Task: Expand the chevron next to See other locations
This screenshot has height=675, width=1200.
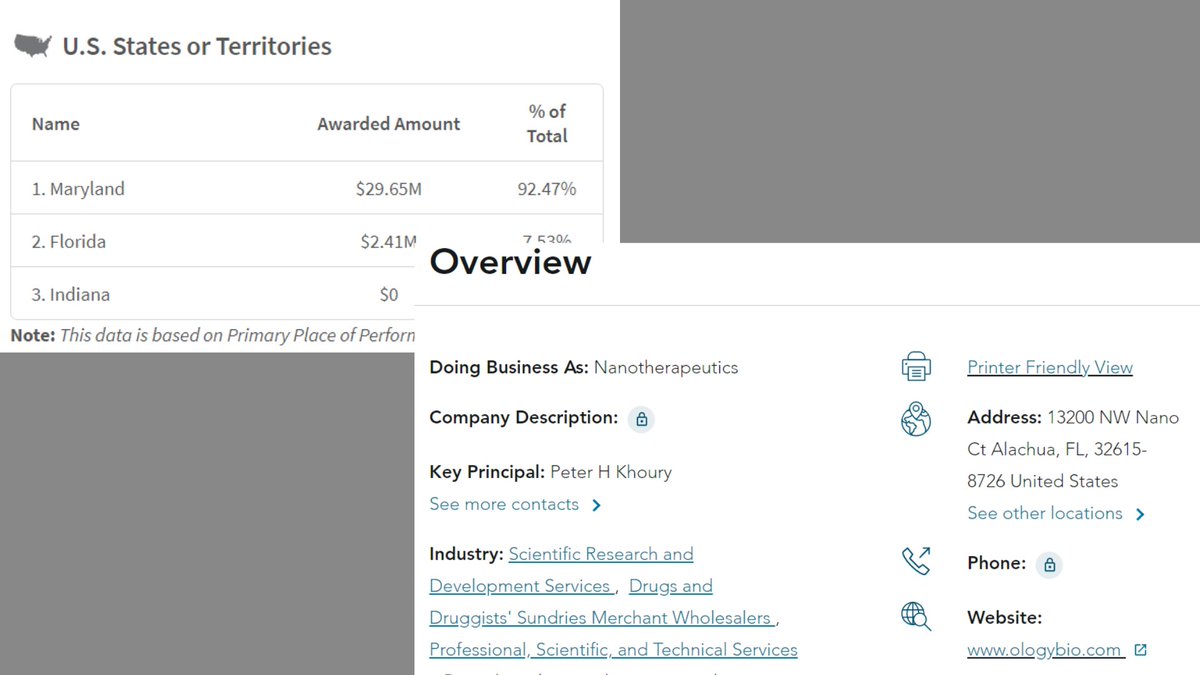Action: (x=1140, y=514)
